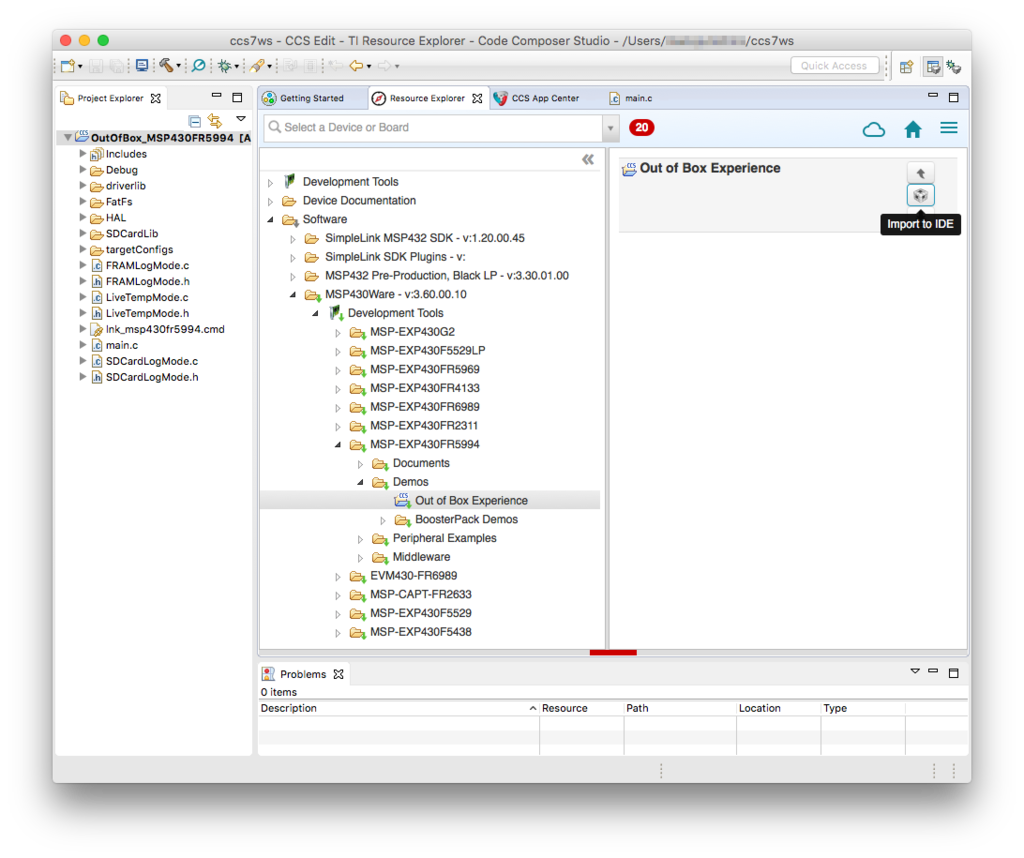Select Out of Box Experience tree item

[472, 501]
